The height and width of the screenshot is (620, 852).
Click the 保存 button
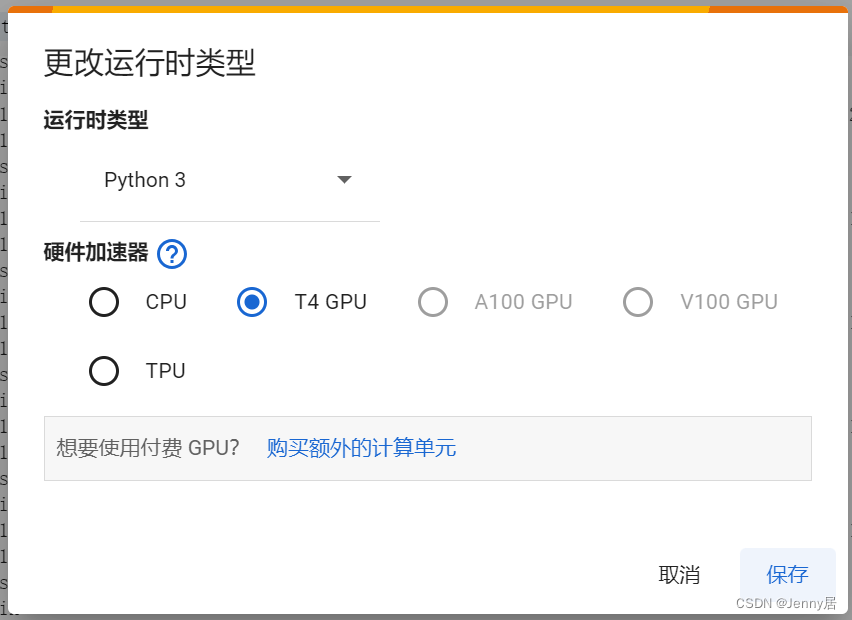click(787, 574)
